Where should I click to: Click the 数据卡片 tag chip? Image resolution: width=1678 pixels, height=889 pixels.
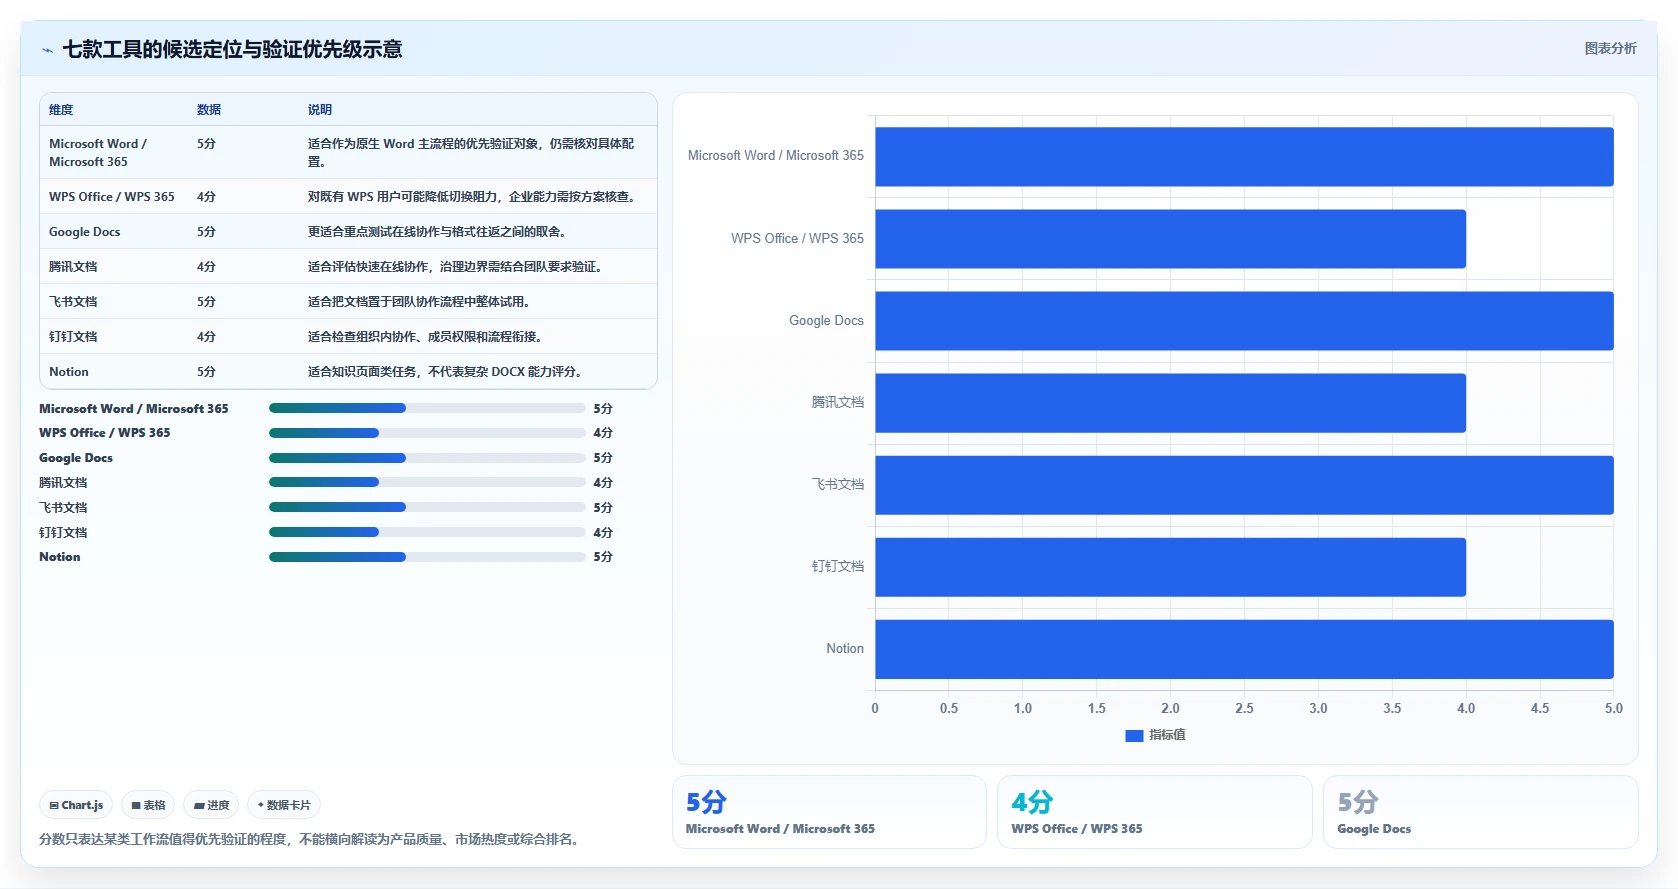pos(284,805)
